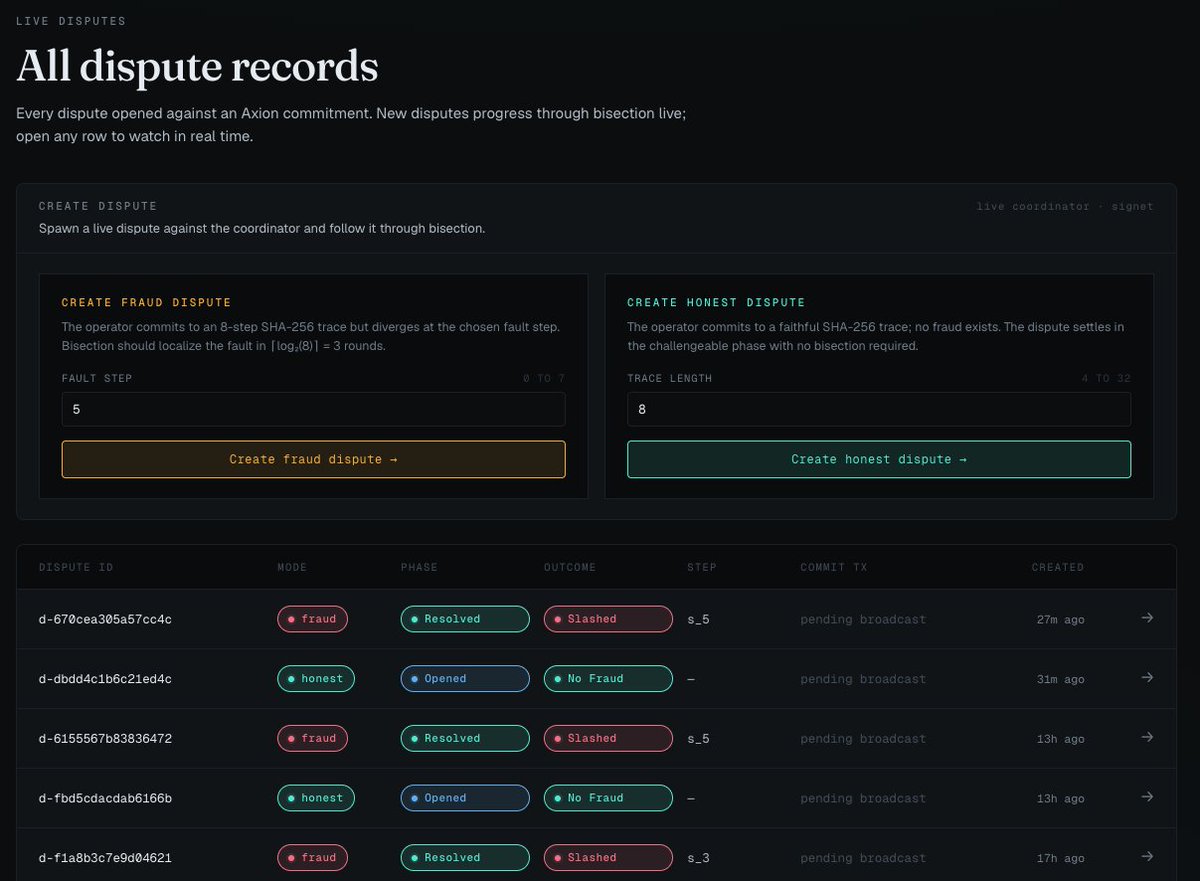This screenshot has height=881, width=1200.
Task: Click honest mode badge in d-fbd5cdacdab6166b row
Action: click(x=315, y=798)
